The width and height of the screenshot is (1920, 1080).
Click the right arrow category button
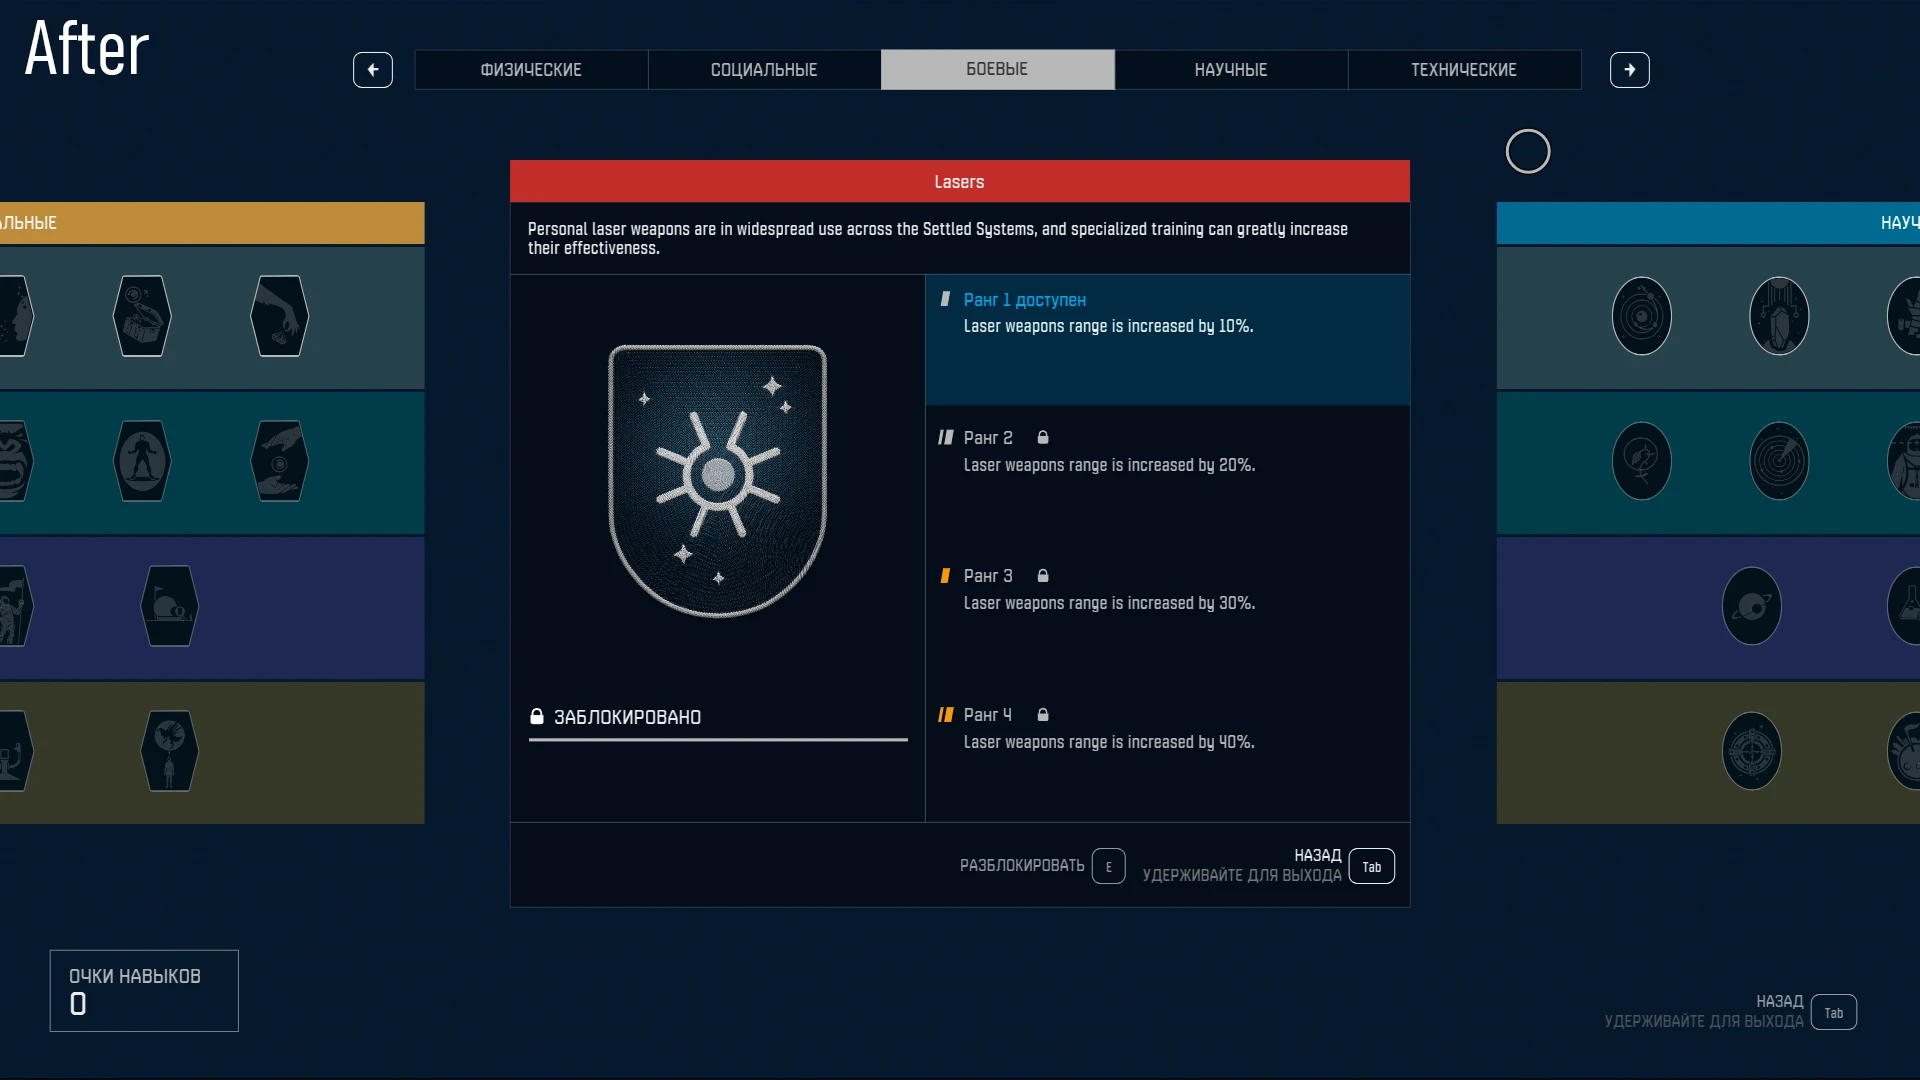pyautogui.click(x=1629, y=70)
